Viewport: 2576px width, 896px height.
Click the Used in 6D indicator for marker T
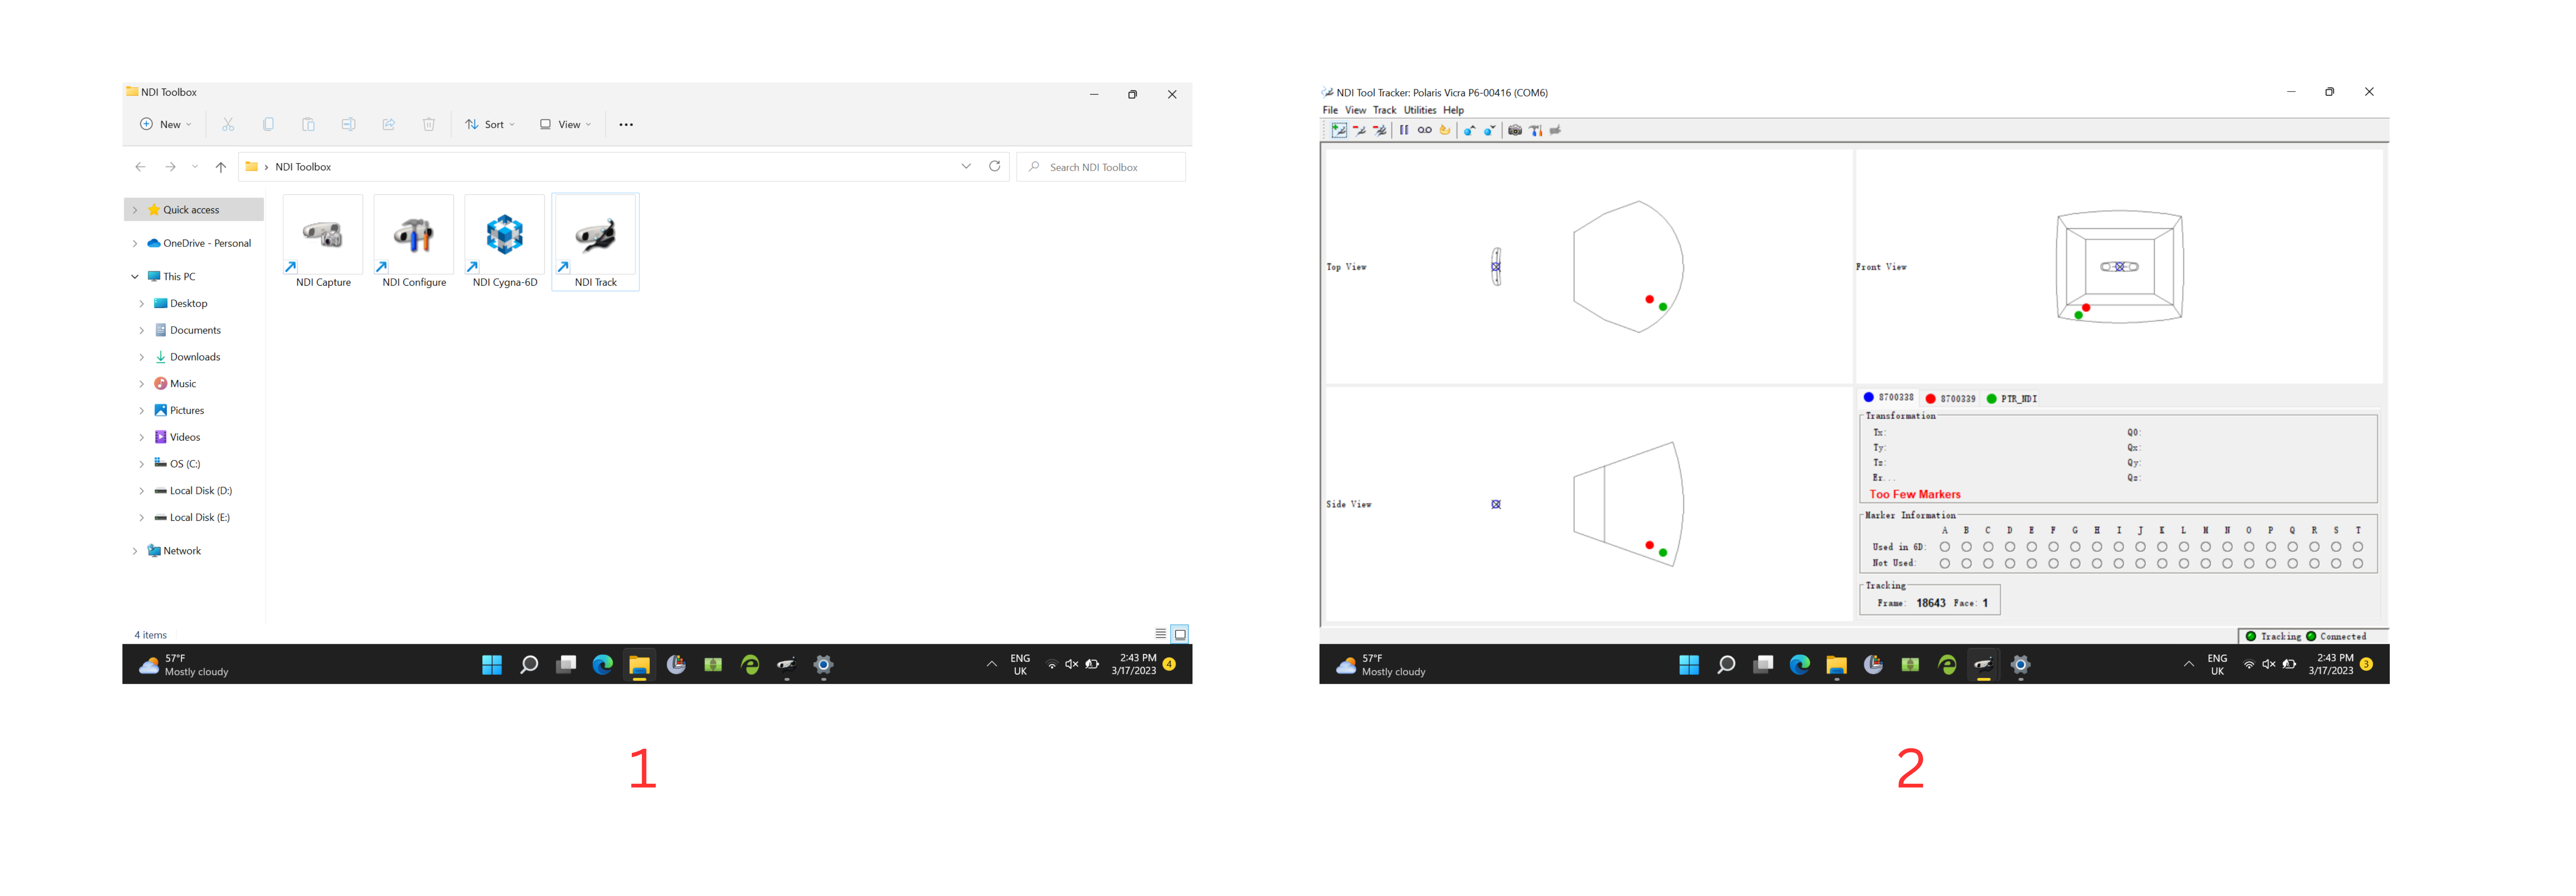2358,547
